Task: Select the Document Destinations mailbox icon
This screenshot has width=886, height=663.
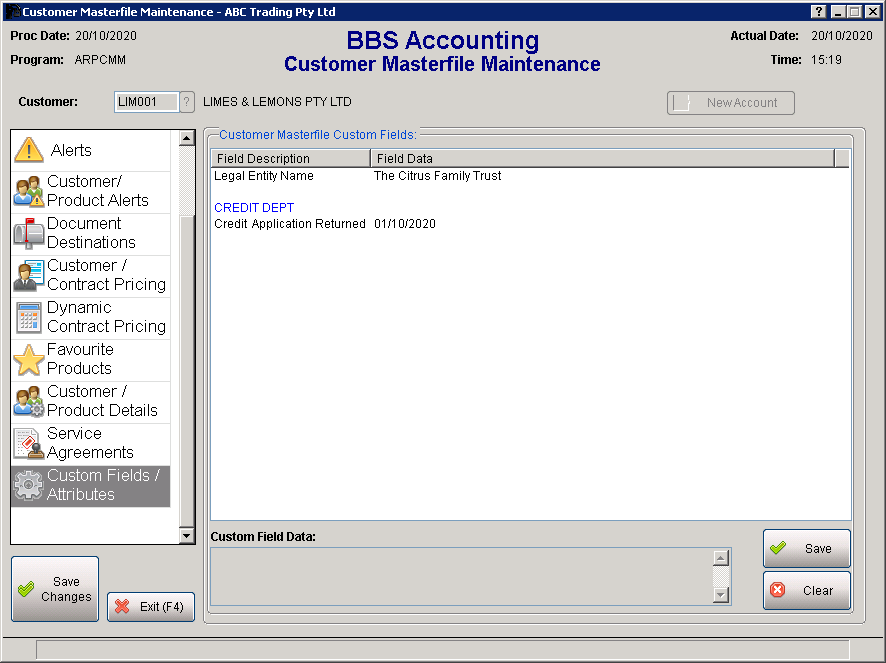Action: coord(29,233)
